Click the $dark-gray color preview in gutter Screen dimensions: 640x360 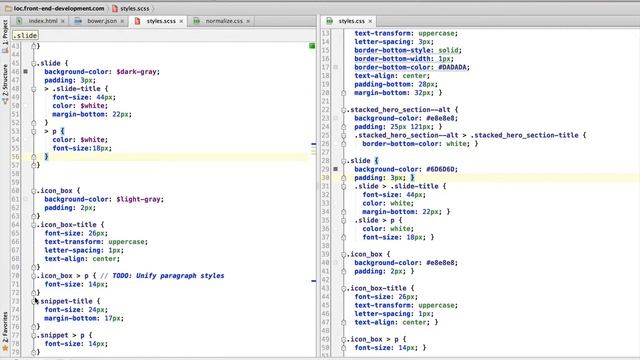[x=26, y=71]
